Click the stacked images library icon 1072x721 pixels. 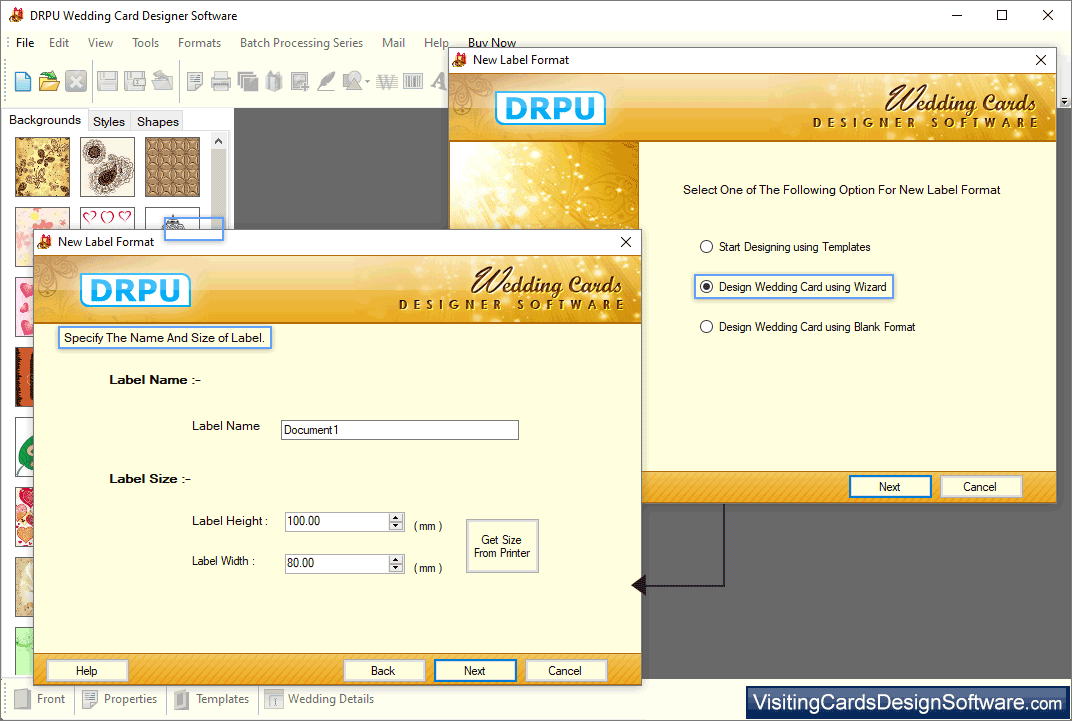[x=247, y=81]
